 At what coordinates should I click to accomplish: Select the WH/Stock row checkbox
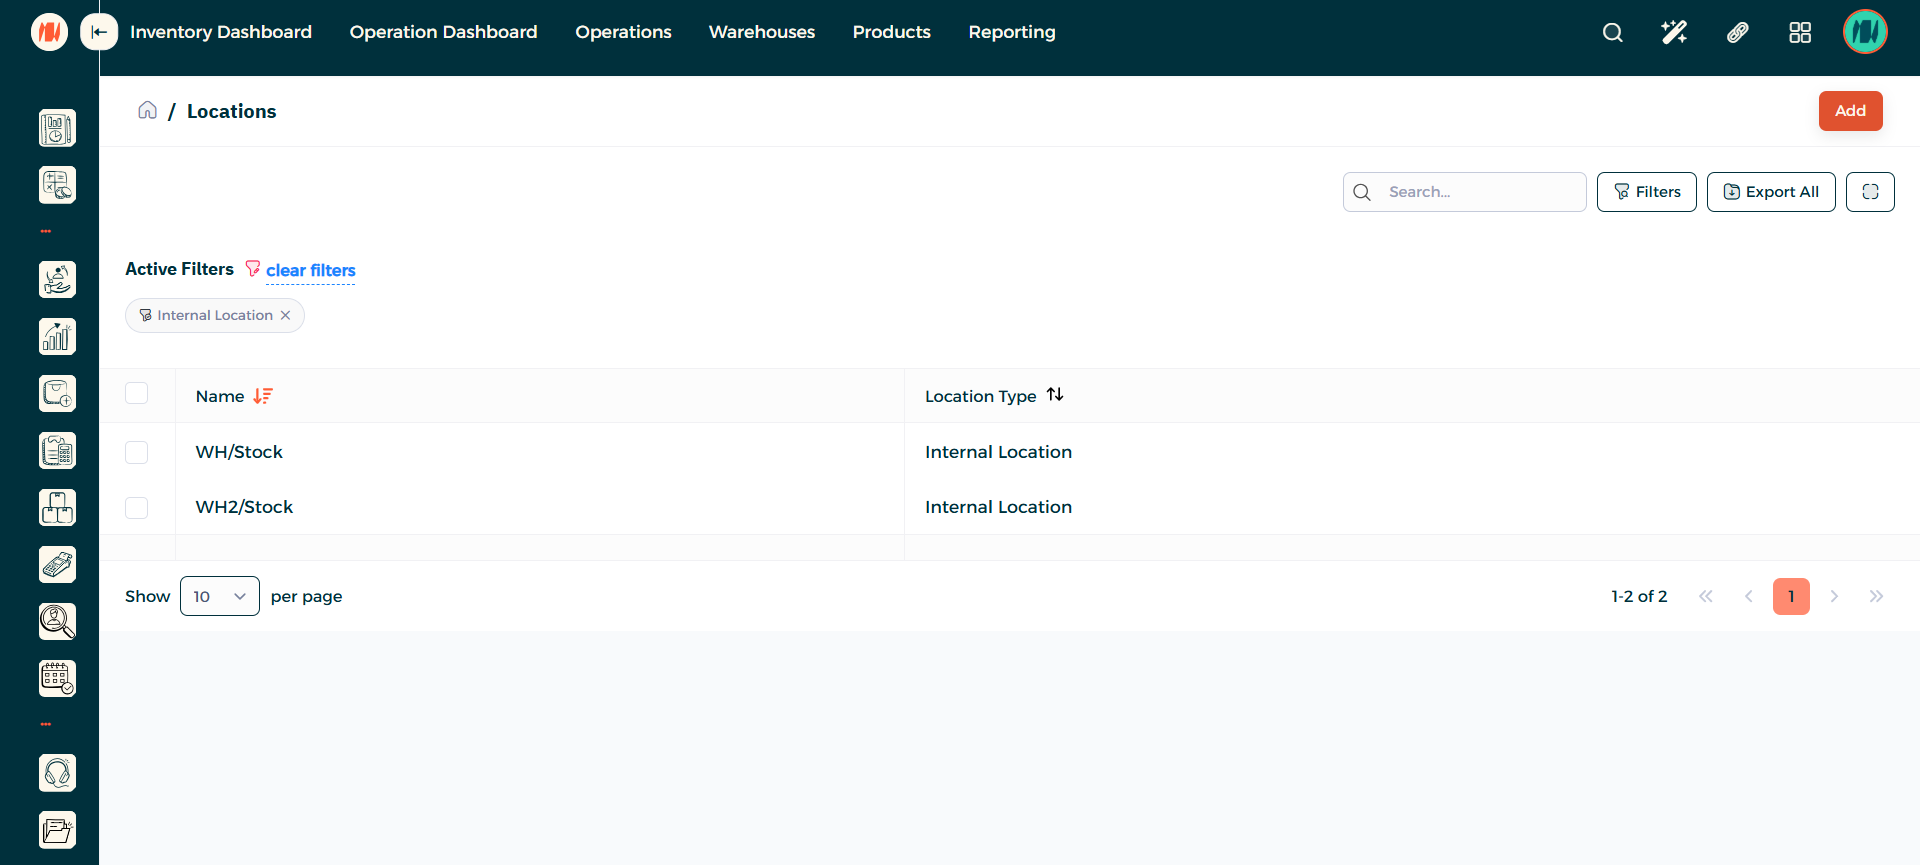click(x=137, y=452)
